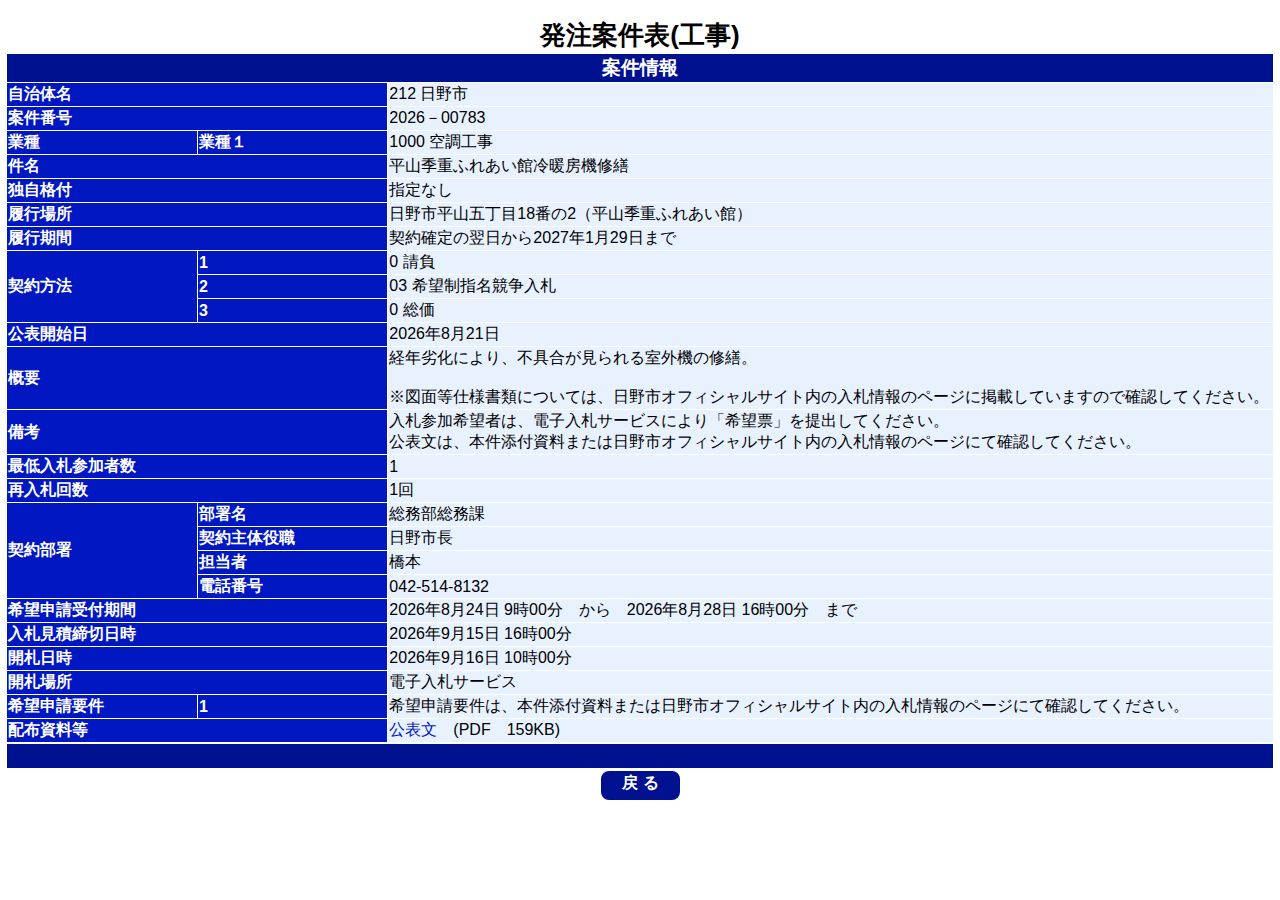Click the value 1000 空調工事
This screenshot has width=1280, height=900.
(x=441, y=142)
